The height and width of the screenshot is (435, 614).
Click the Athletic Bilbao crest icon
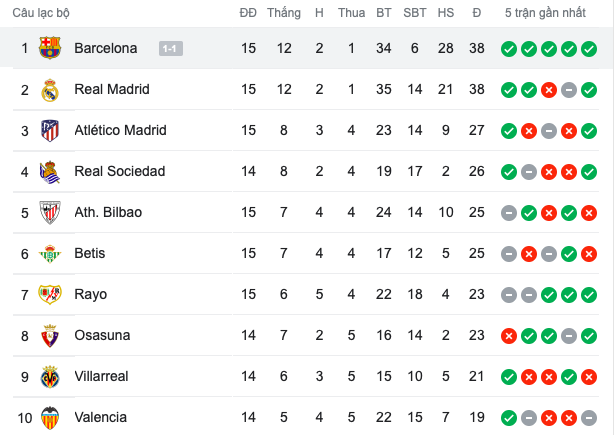tap(50, 212)
